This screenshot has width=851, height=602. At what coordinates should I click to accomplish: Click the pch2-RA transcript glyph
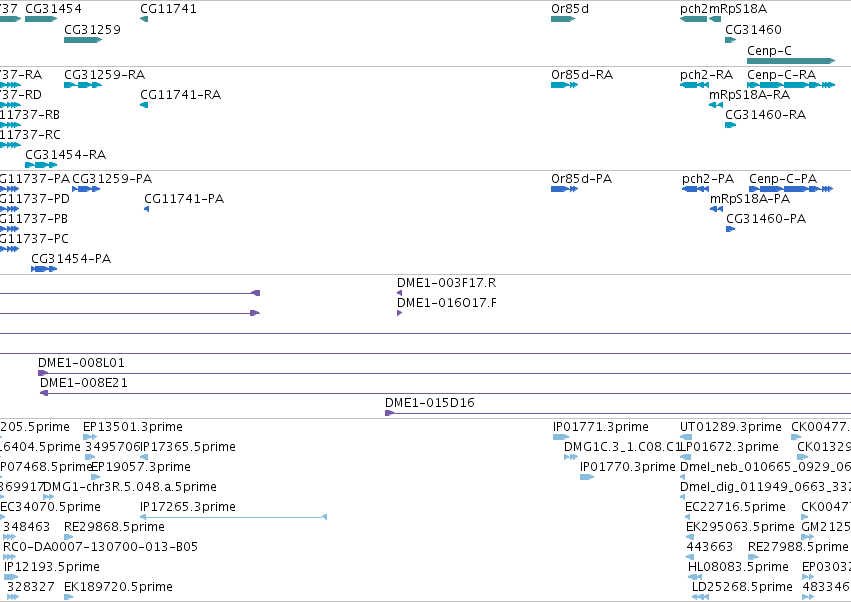tap(694, 85)
